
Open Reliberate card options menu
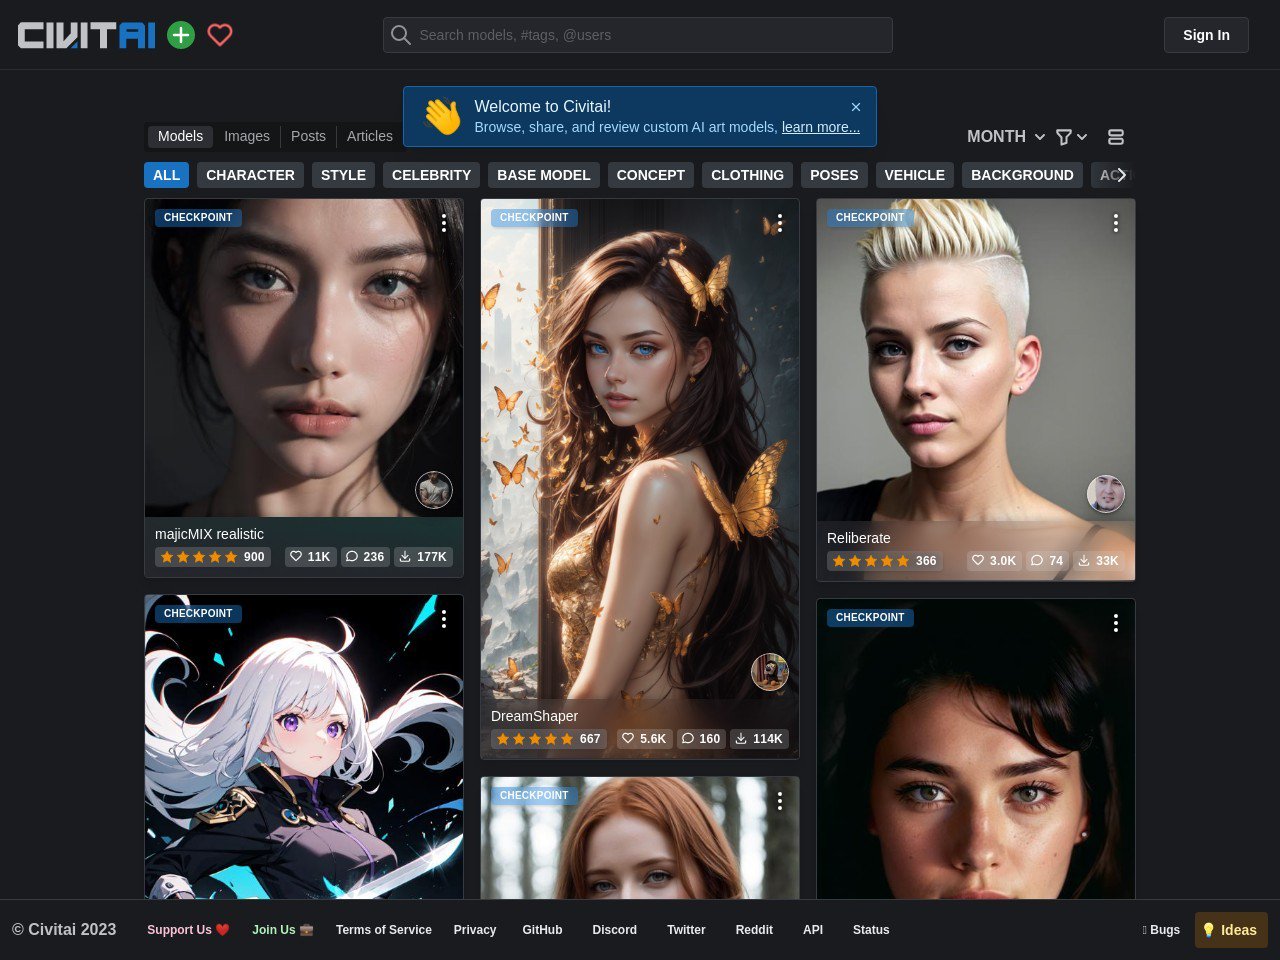[1116, 223]
